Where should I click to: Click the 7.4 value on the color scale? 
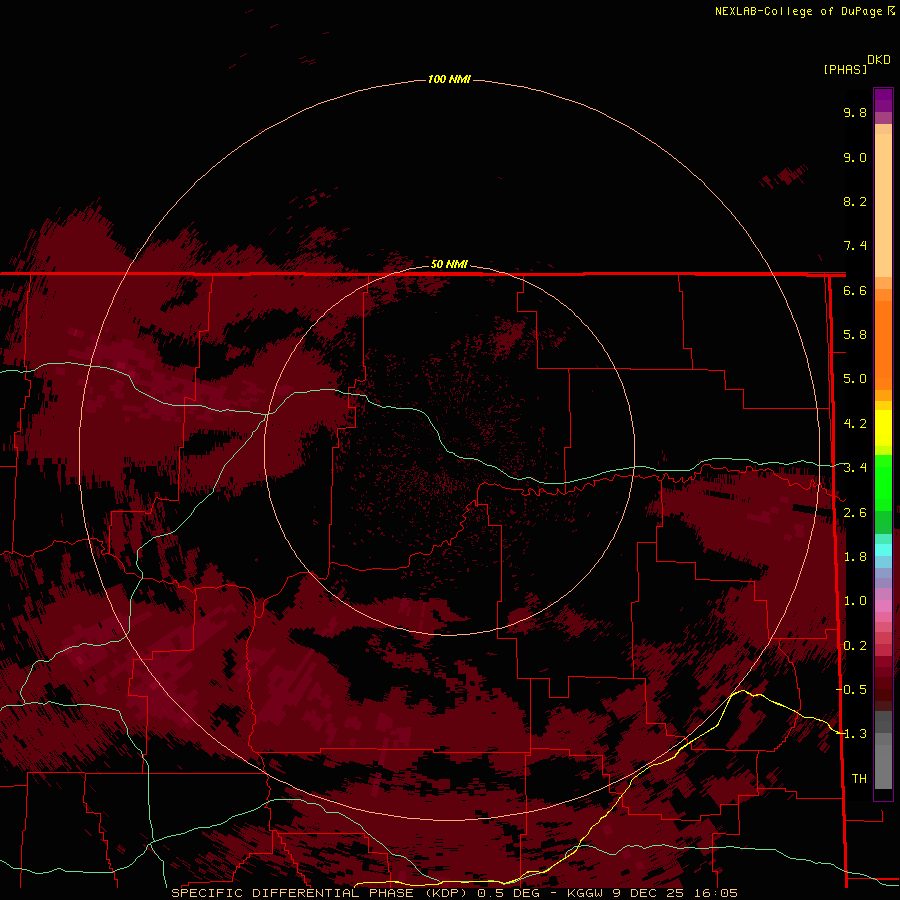[855, 246]
